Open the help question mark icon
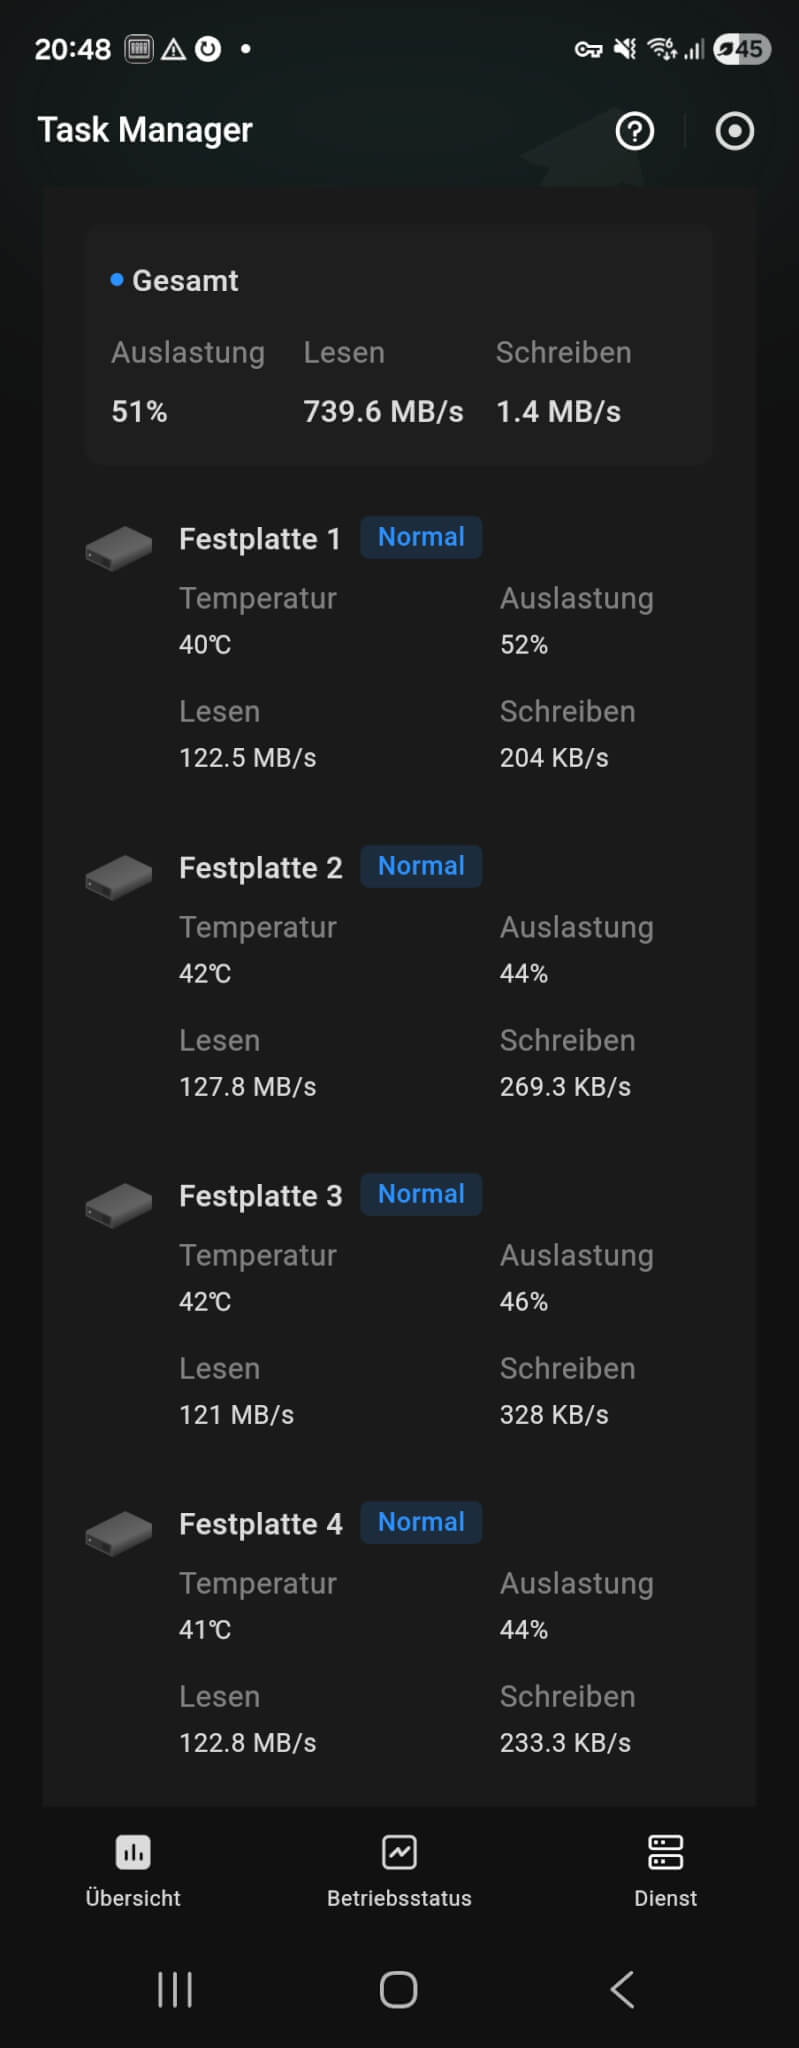The width and height of the screenshot is (799, 2048). (634, 131)
